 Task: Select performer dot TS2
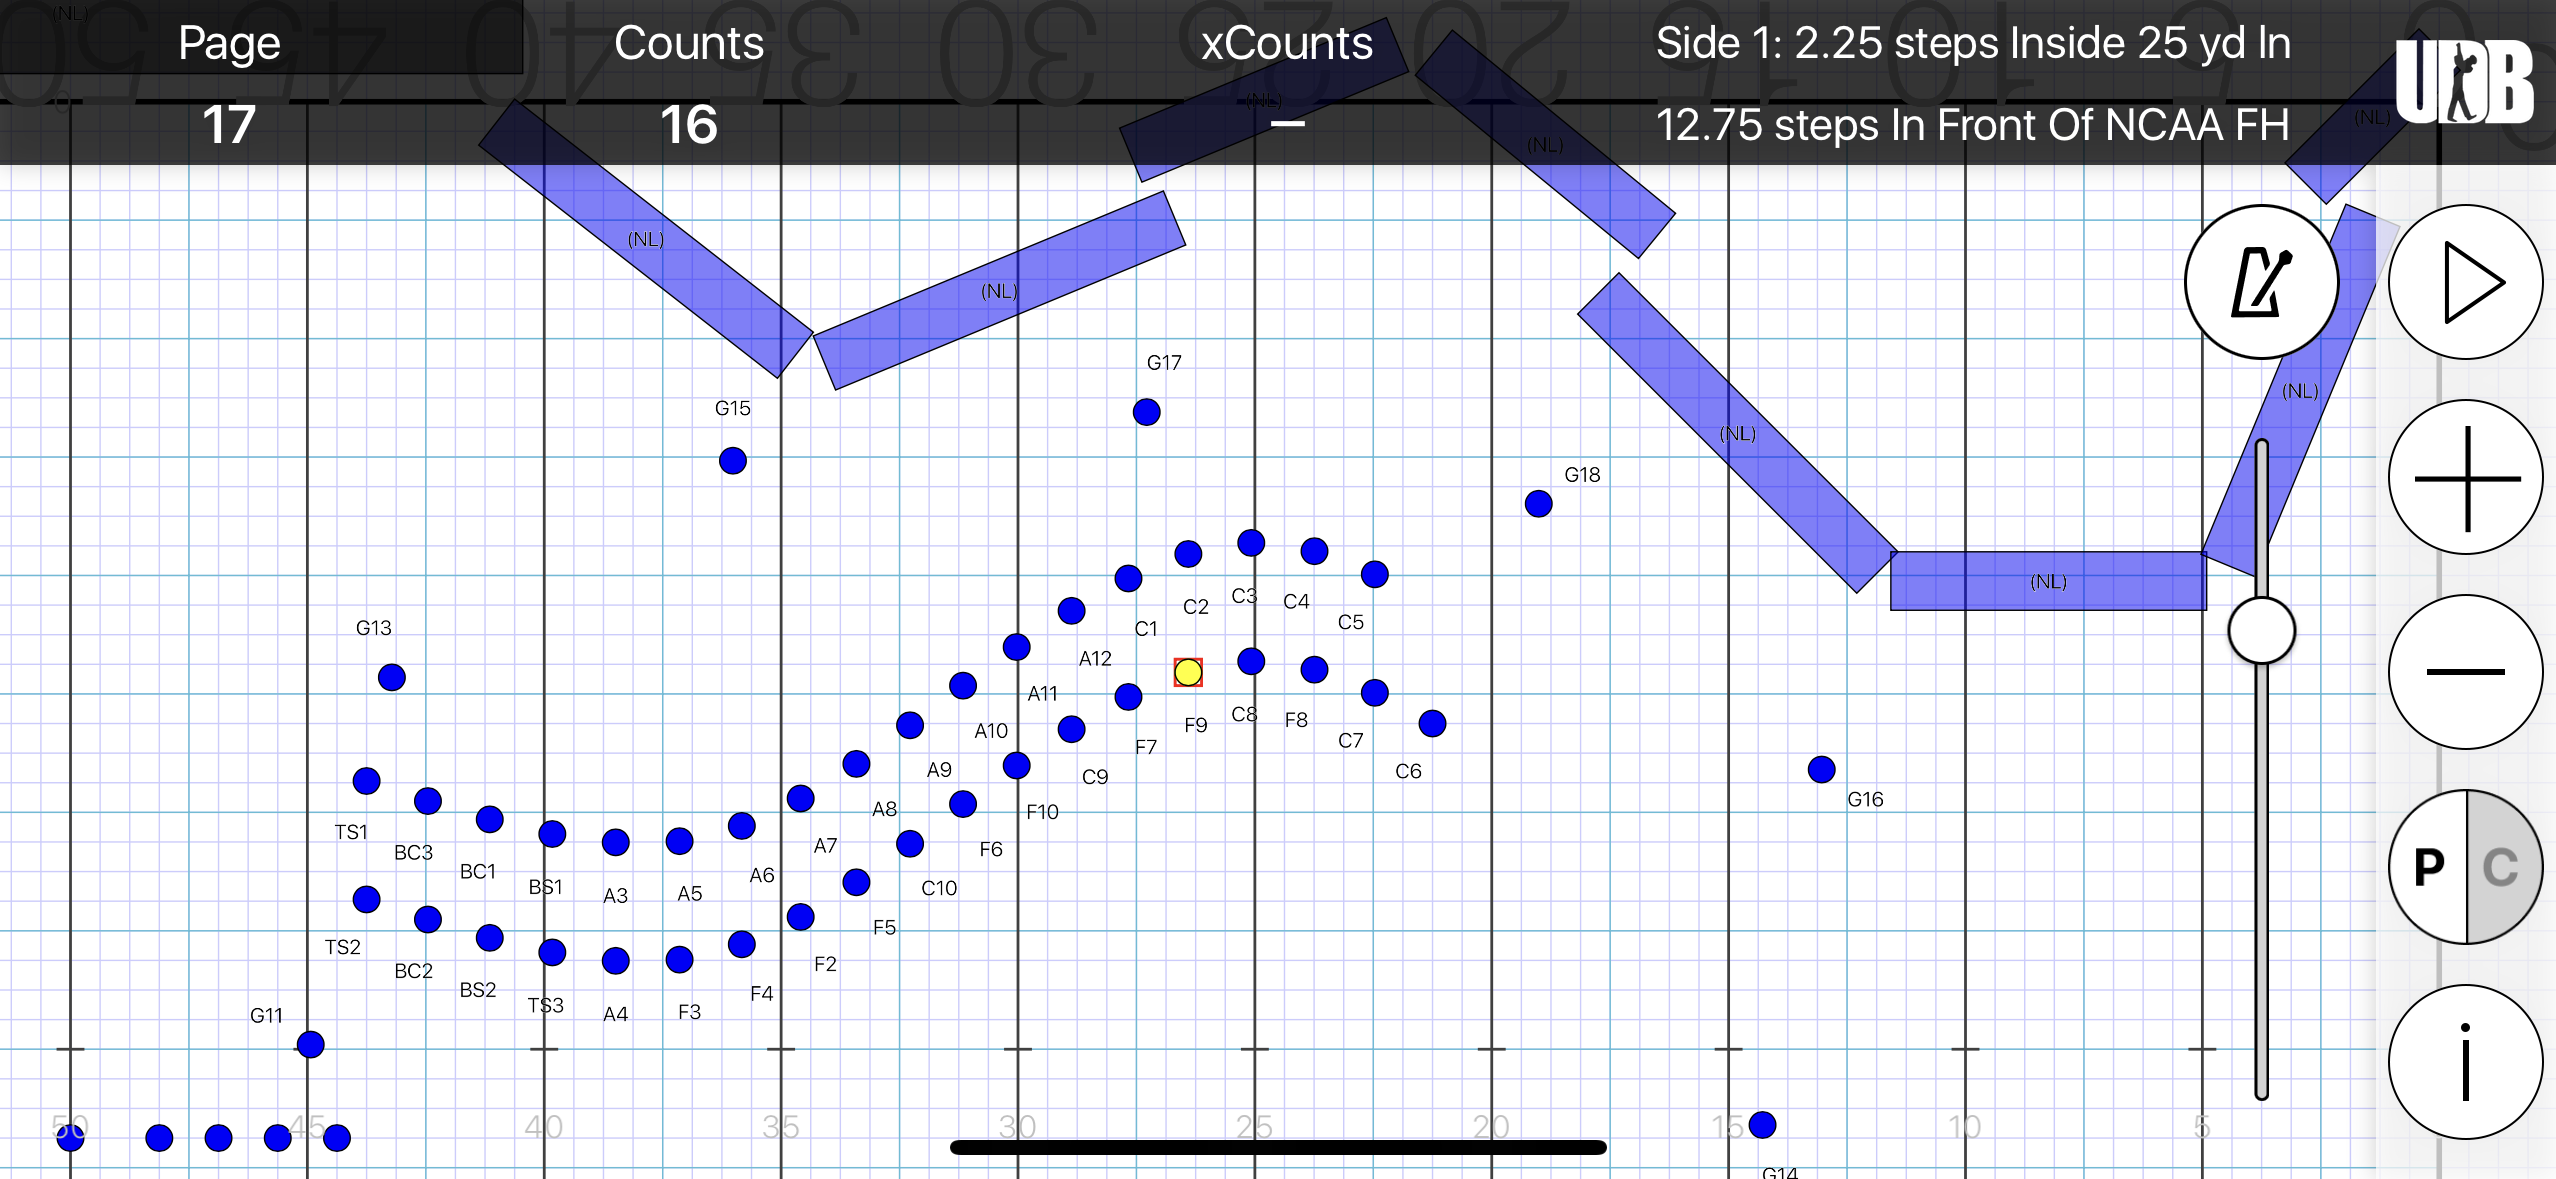click(x=367, y=899)
